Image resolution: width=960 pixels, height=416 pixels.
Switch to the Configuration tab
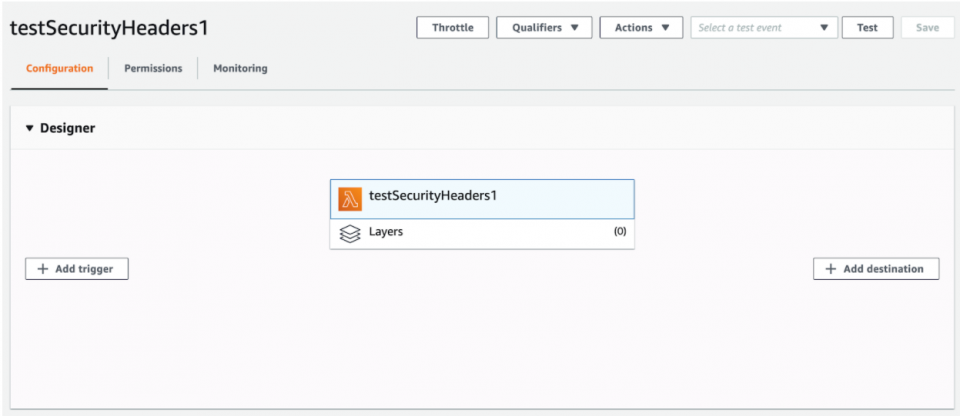pyautogui.click(x=60, y=69)
